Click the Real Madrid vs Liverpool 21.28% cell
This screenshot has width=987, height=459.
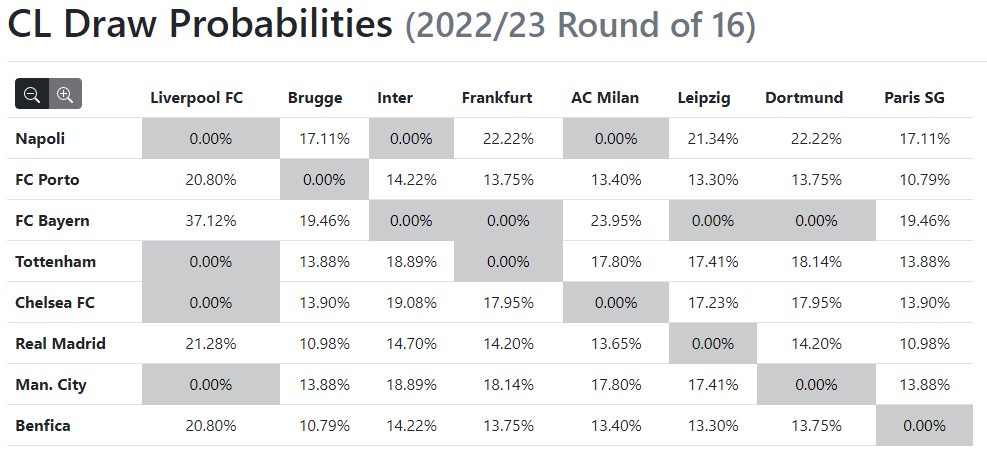211,344
